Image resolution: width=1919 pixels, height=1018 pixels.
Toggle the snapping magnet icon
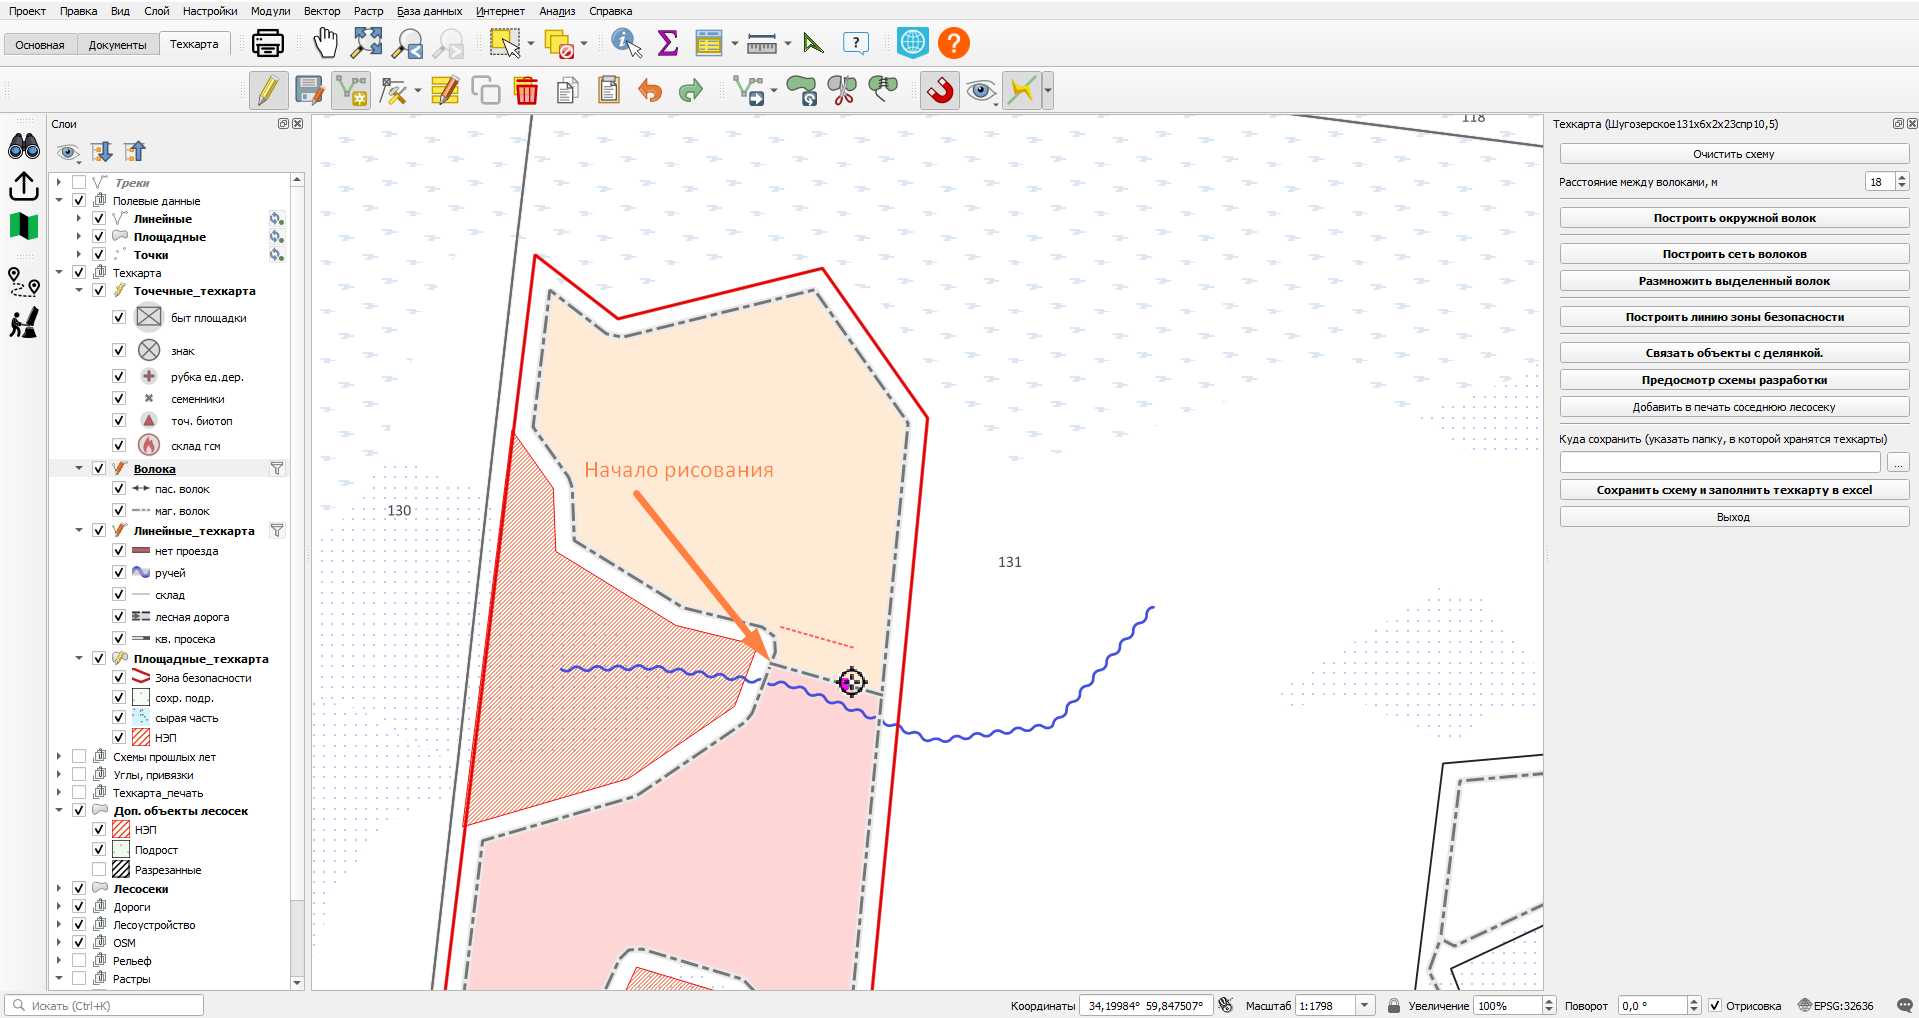tap(940, 91)
